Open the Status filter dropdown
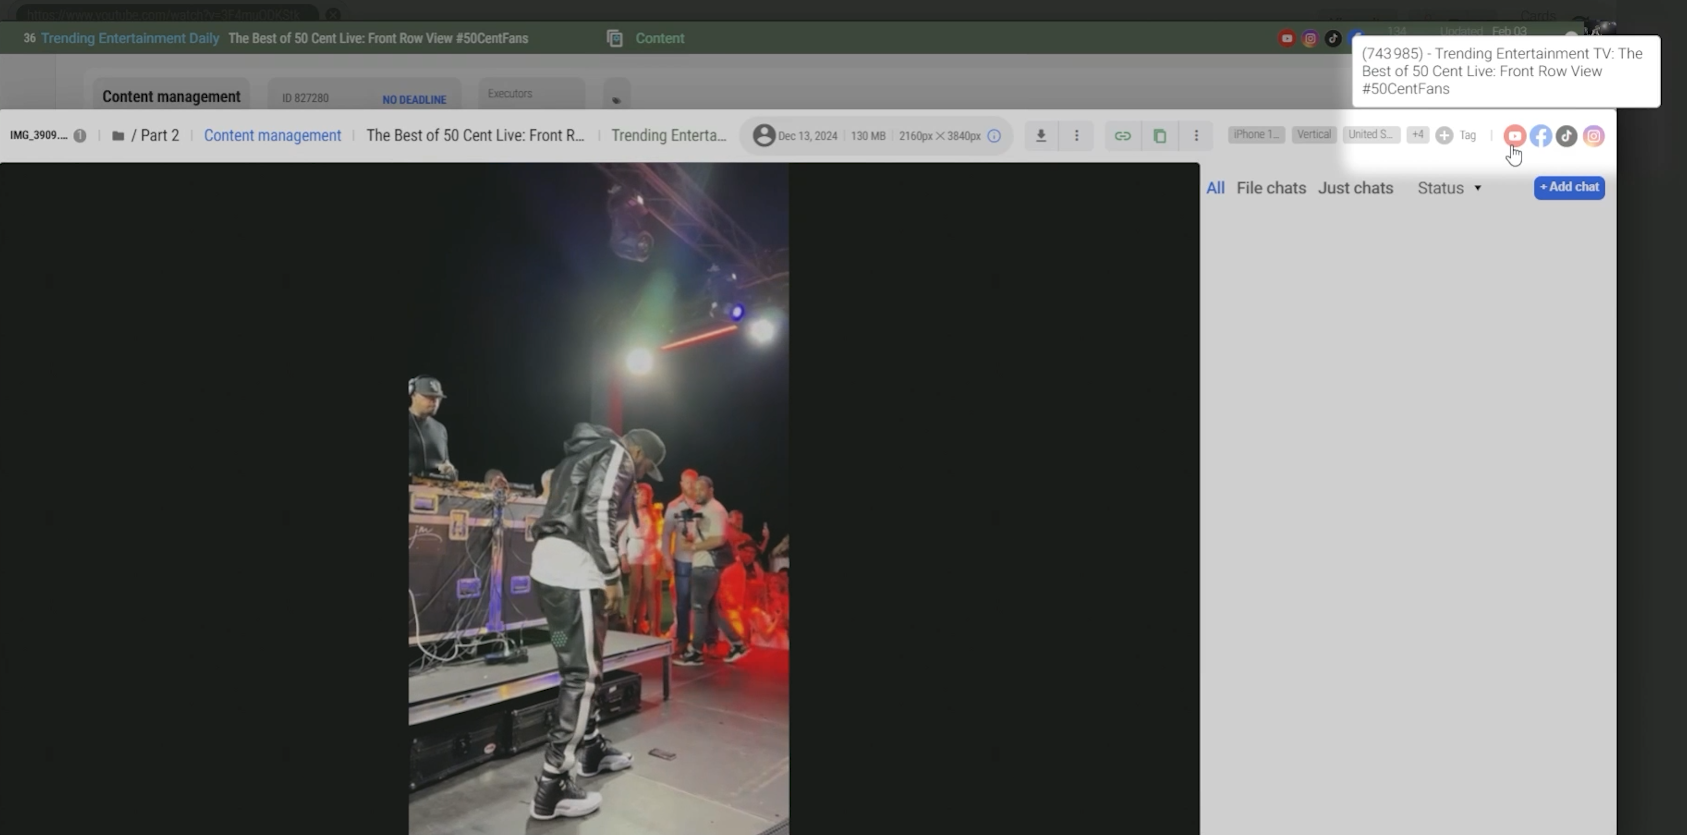Image resolution: width=1687 pixels, height=835 pixels. pyautogui.click(x=1449, y=188)
